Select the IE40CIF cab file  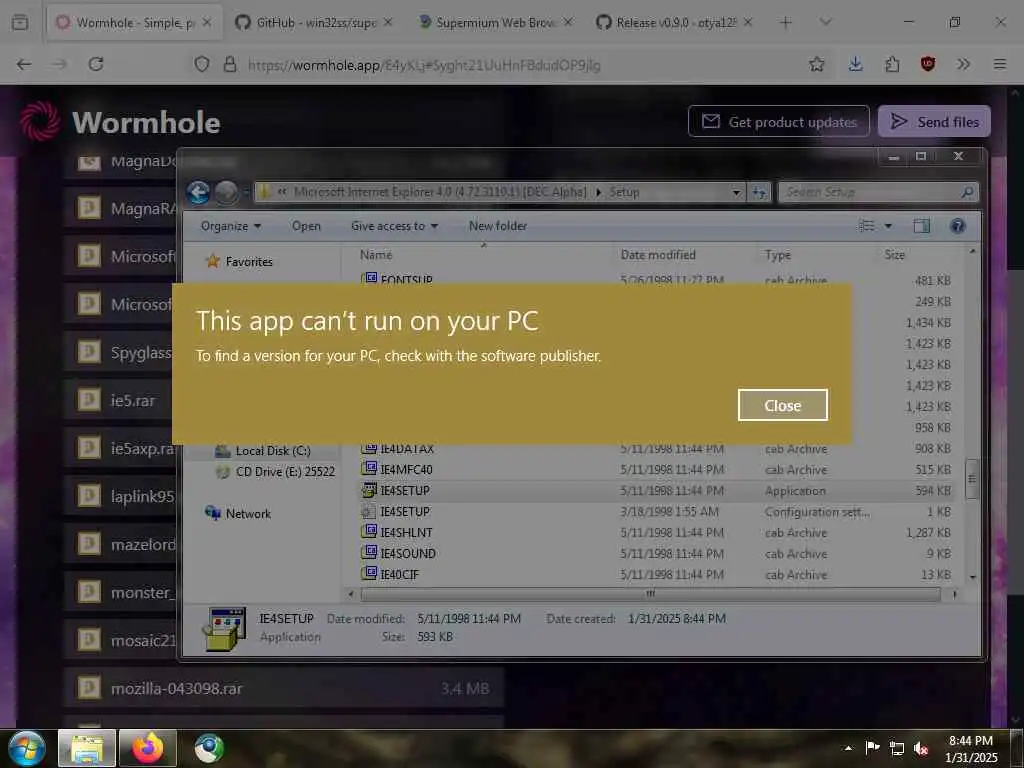click(656, 574)
